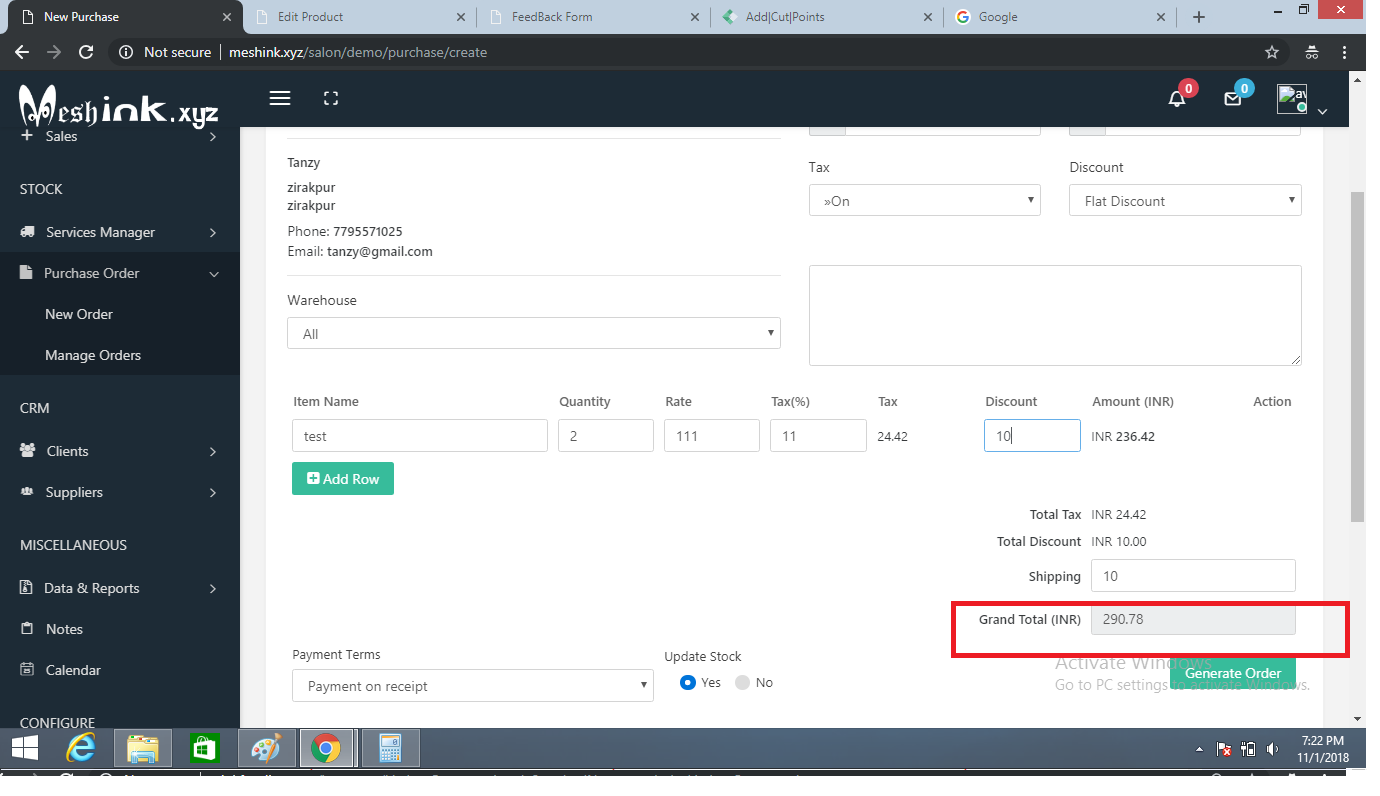Viewport: 1380px width, 796px height.
Task: Activate fullscreen mode icon
Action: [331, 98]
